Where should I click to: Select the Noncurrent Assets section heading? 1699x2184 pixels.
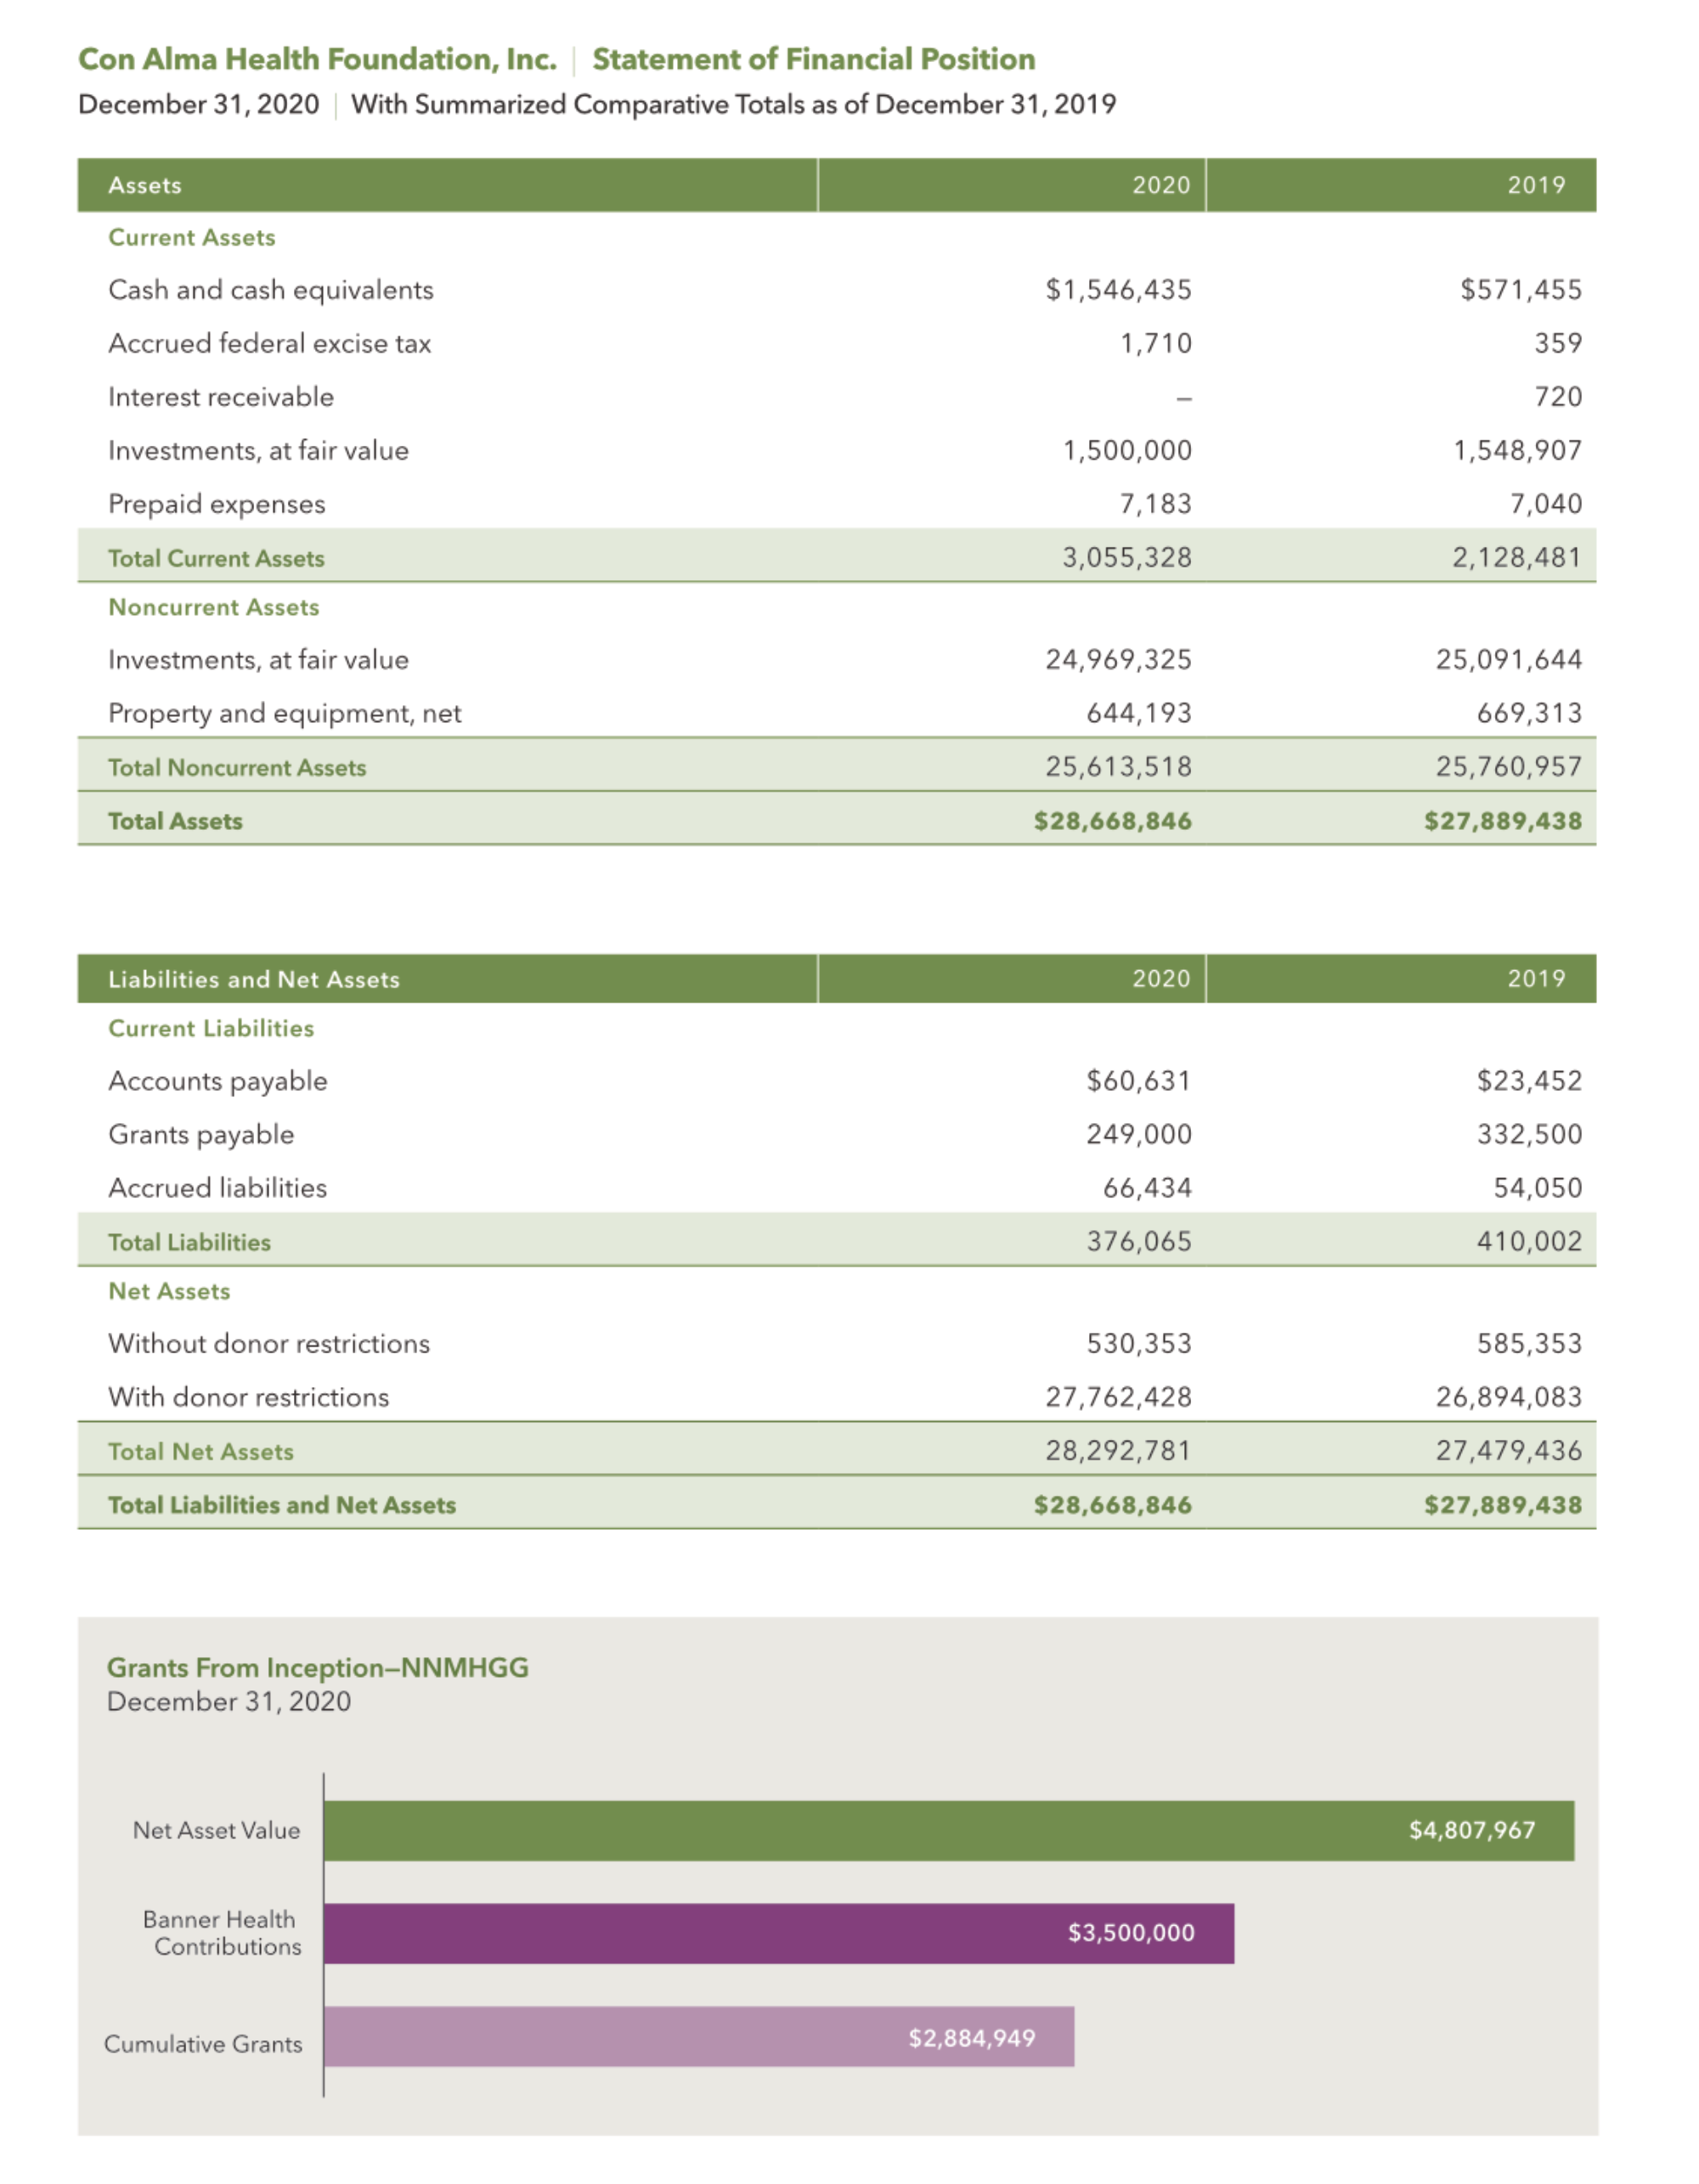[x=214, y=608]
